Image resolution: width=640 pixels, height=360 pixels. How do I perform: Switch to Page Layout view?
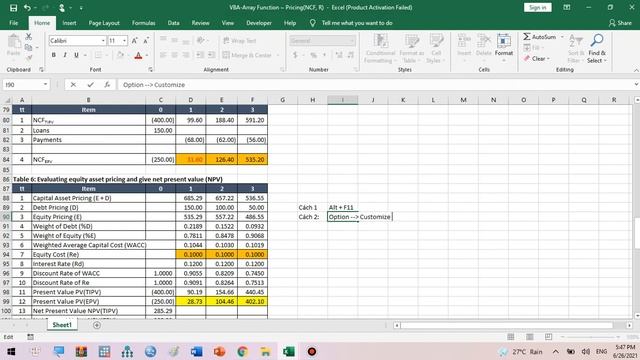(530, 337)
